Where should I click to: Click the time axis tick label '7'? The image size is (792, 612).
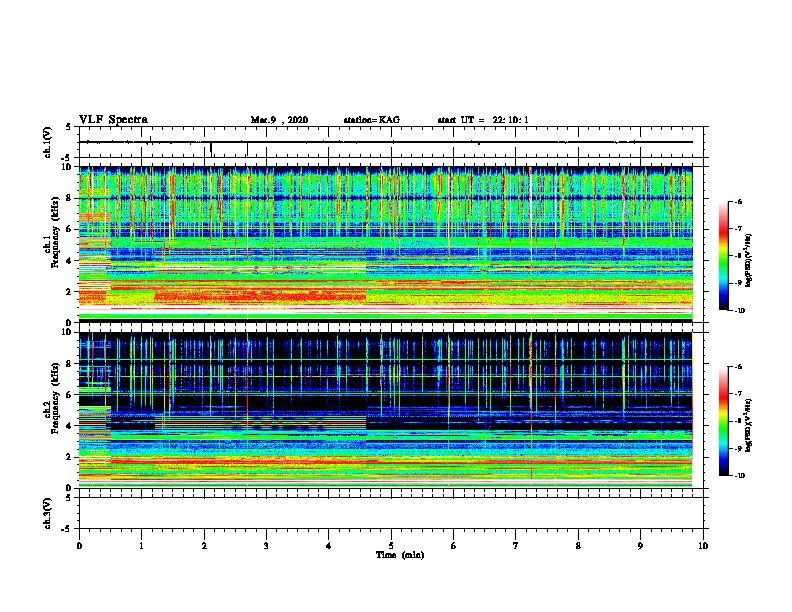click(516, 546)
